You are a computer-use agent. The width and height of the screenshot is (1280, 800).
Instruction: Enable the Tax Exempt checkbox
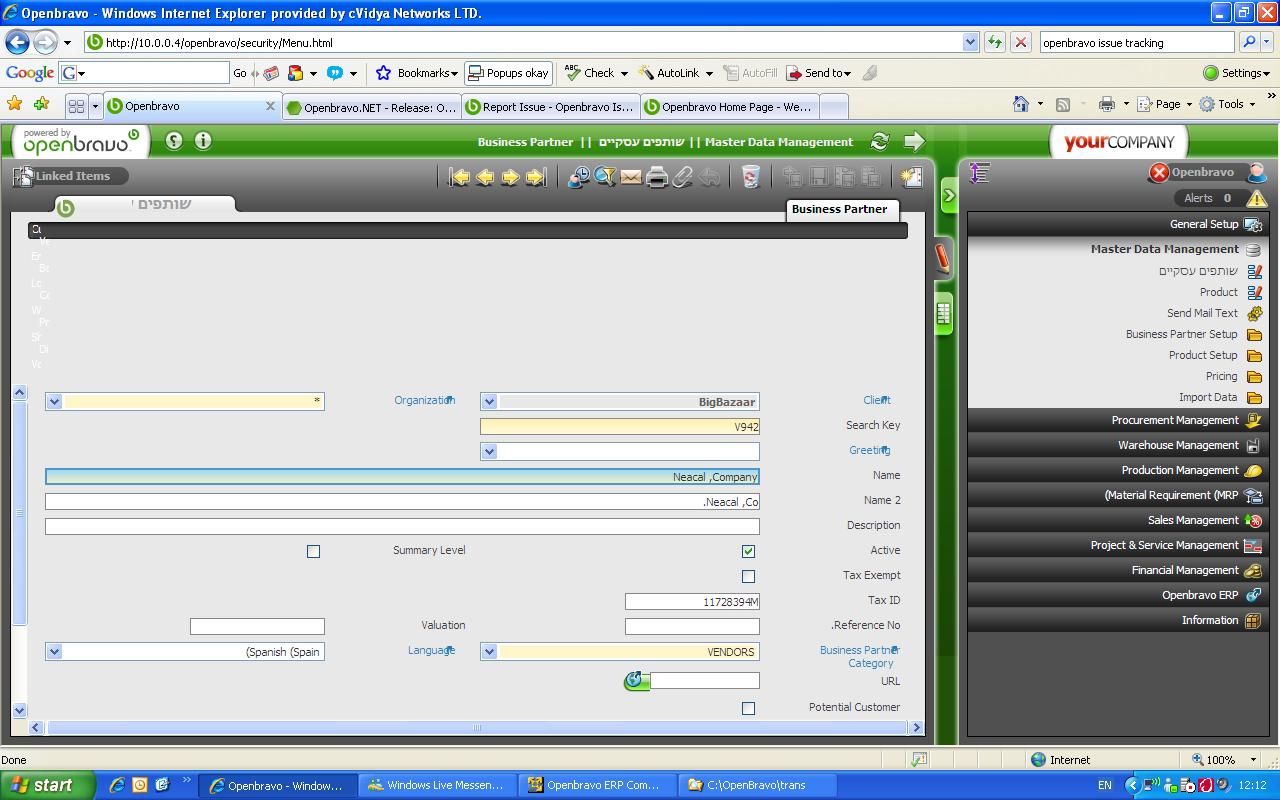748,576
